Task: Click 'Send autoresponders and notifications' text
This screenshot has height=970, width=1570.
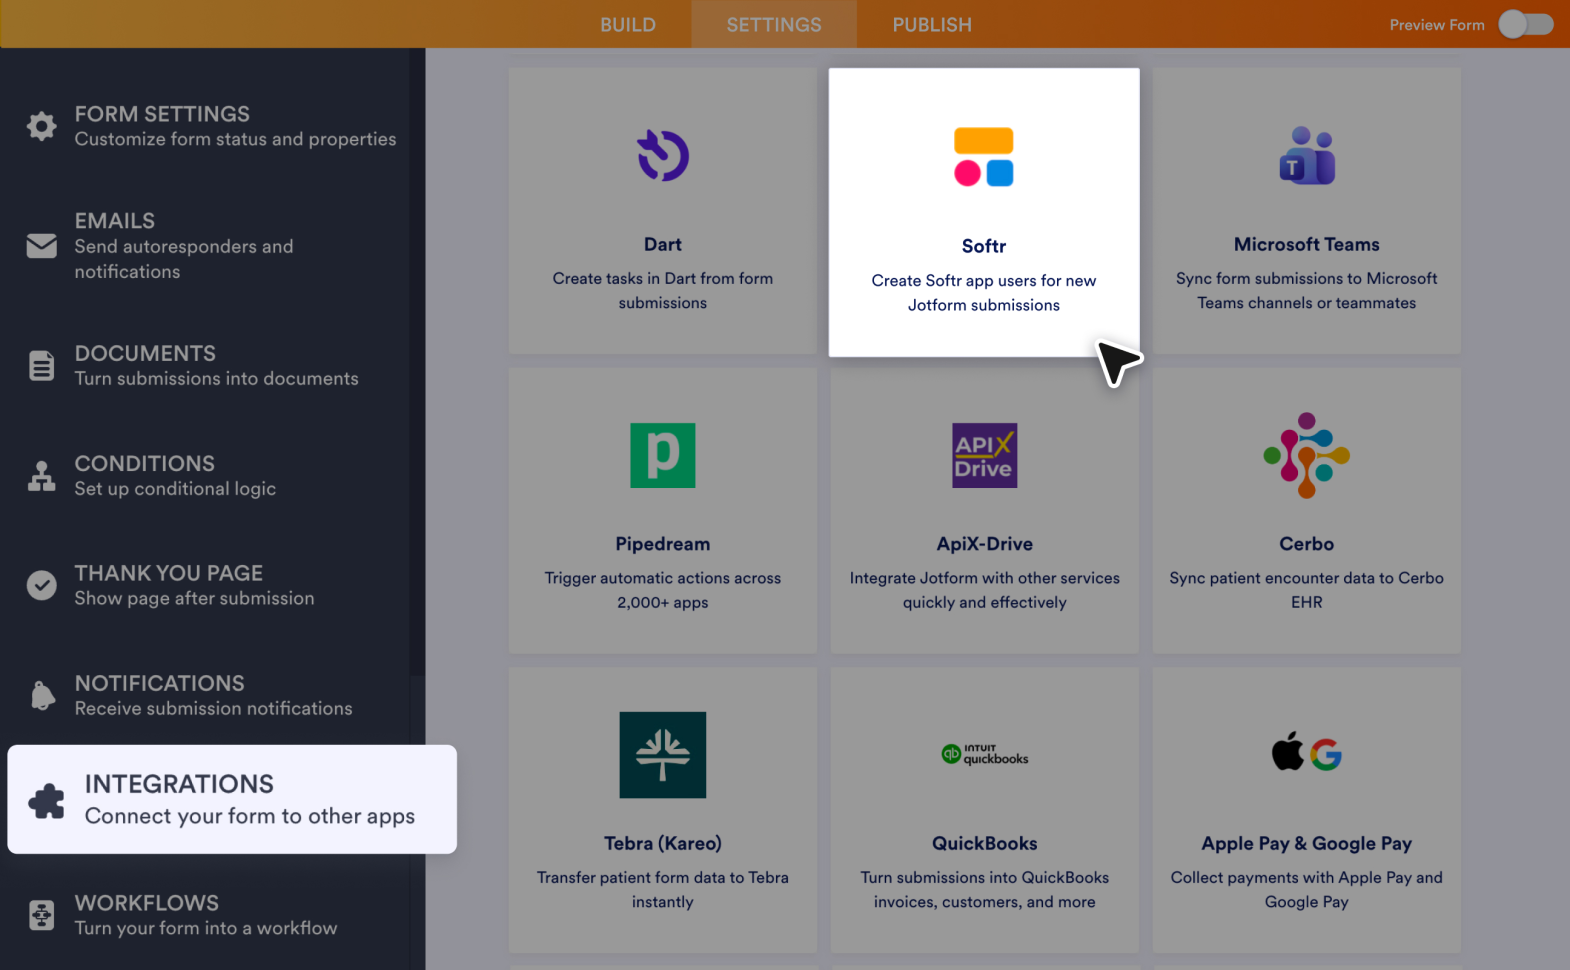Action: click(x=184, y=259)
